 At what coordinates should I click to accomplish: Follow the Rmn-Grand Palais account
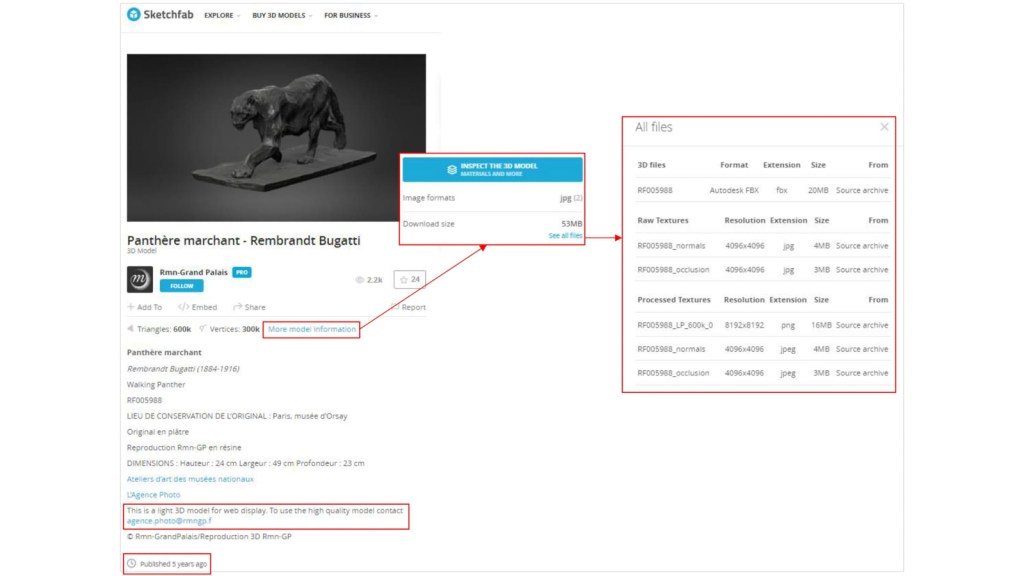(181, 286)
